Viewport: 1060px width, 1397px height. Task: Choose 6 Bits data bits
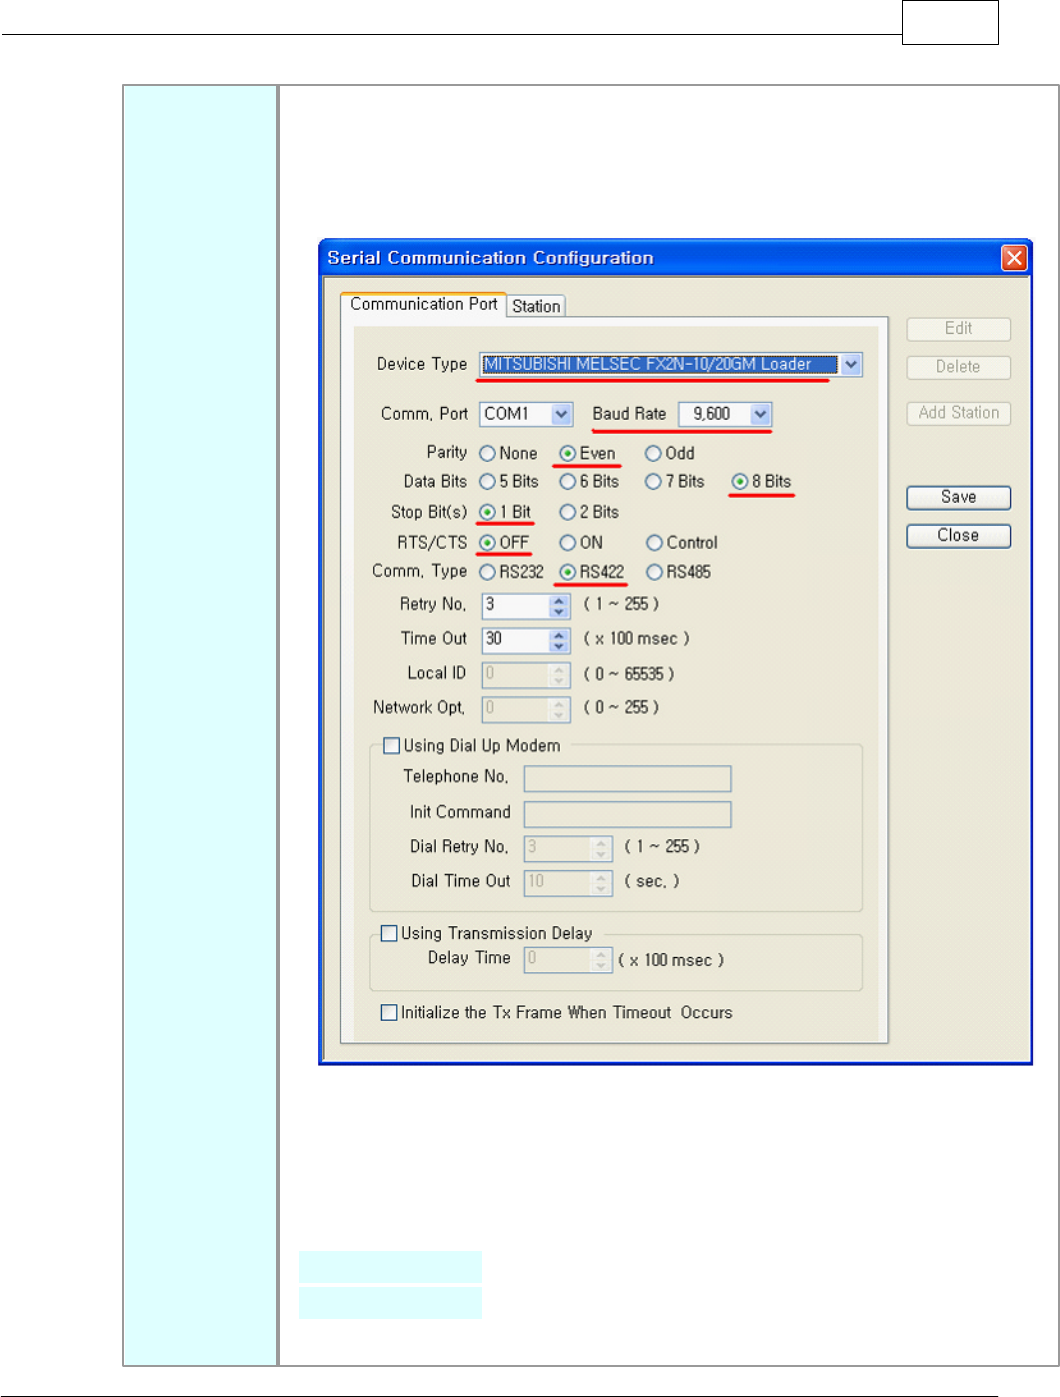coord(567,482)
